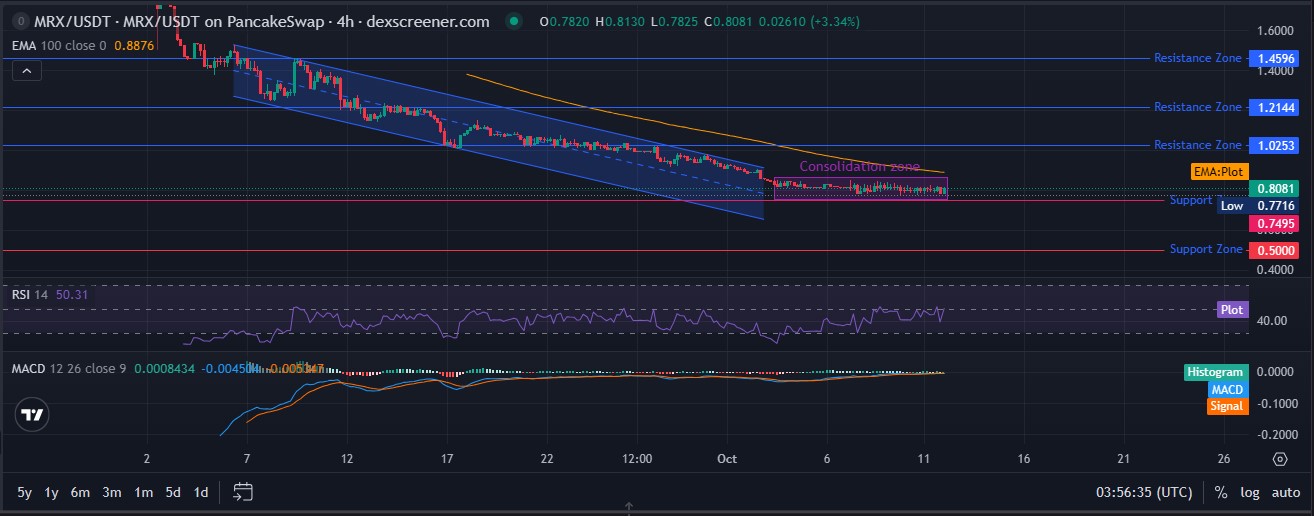
Task: Select the Support Zone text at 0.5000
Action: pos(1206,249)
